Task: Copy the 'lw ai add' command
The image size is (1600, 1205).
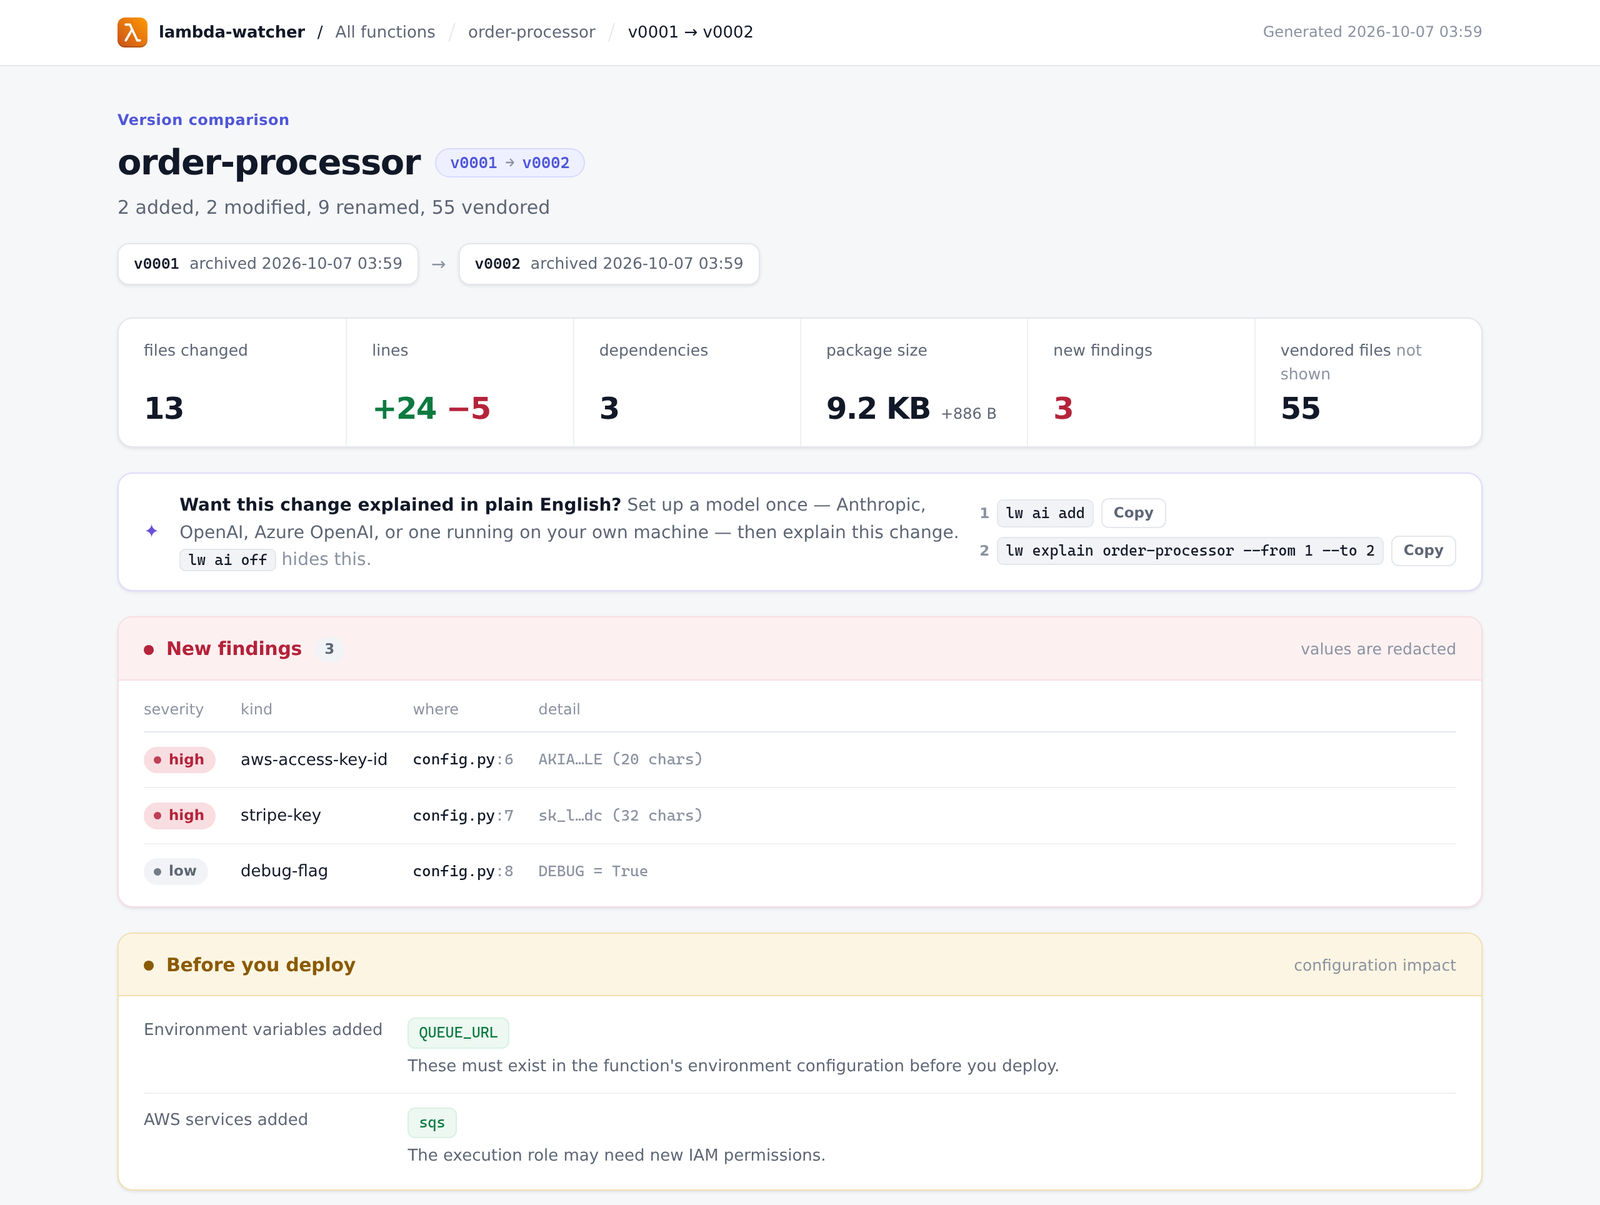Action: [1133, 513]
